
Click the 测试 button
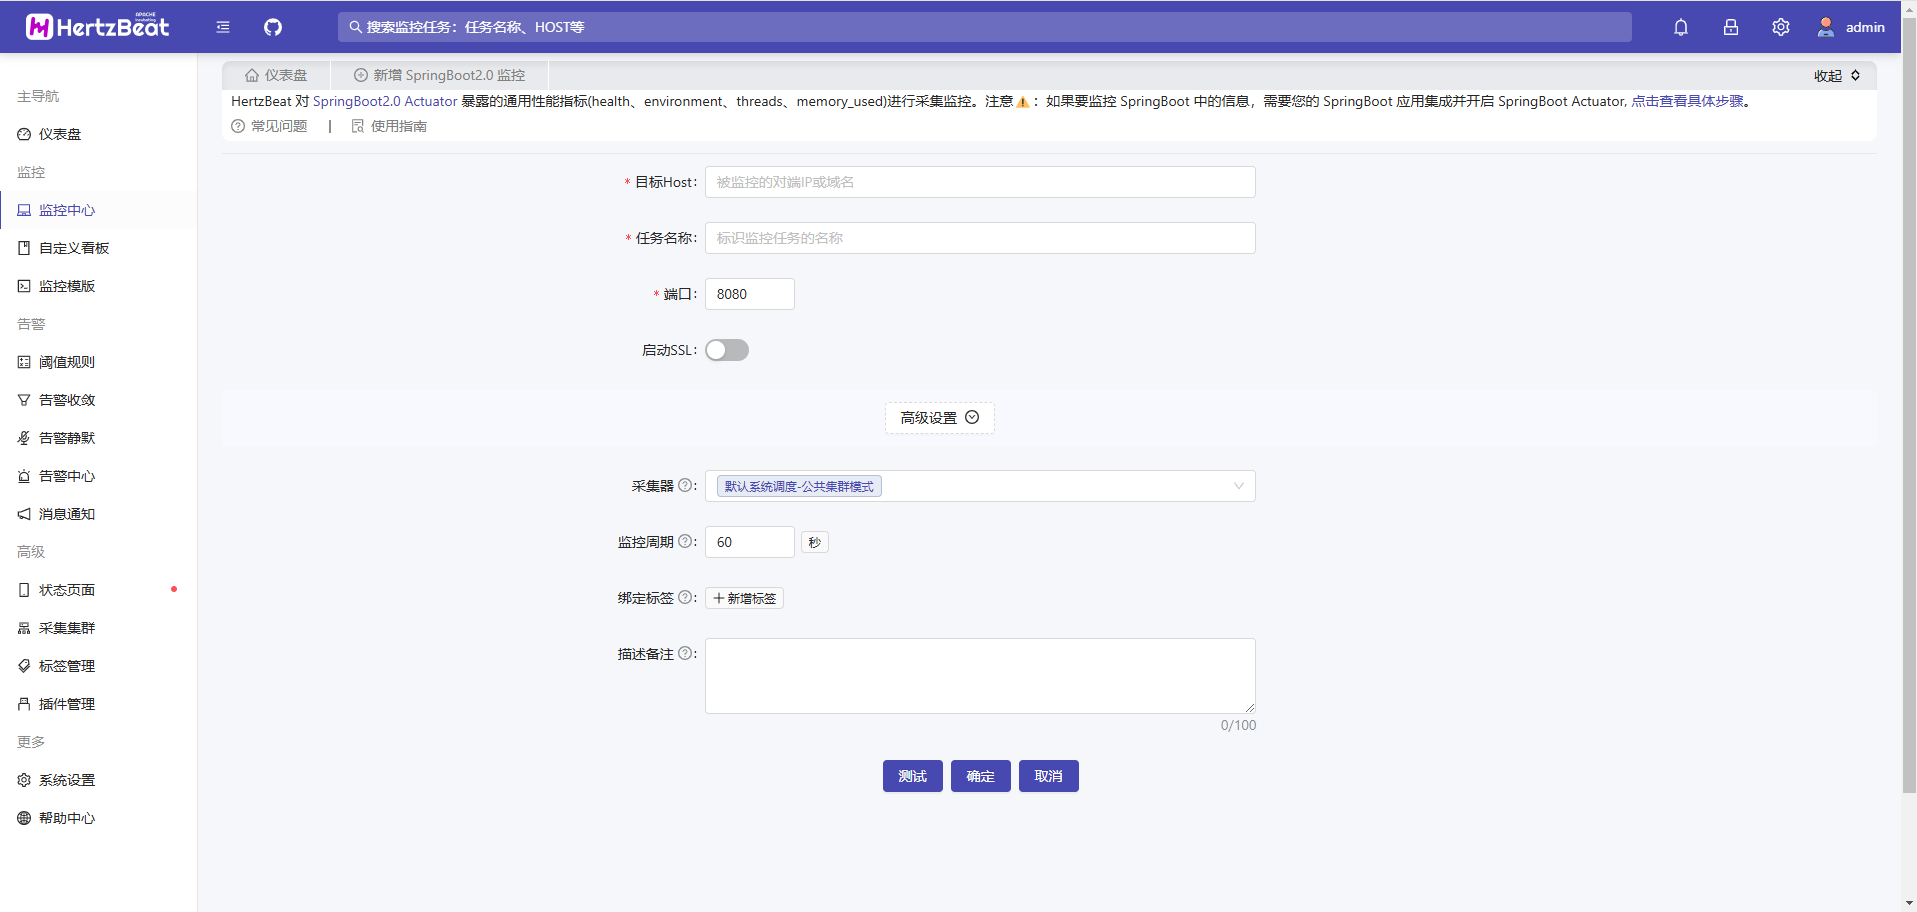[x=912, y=776]
